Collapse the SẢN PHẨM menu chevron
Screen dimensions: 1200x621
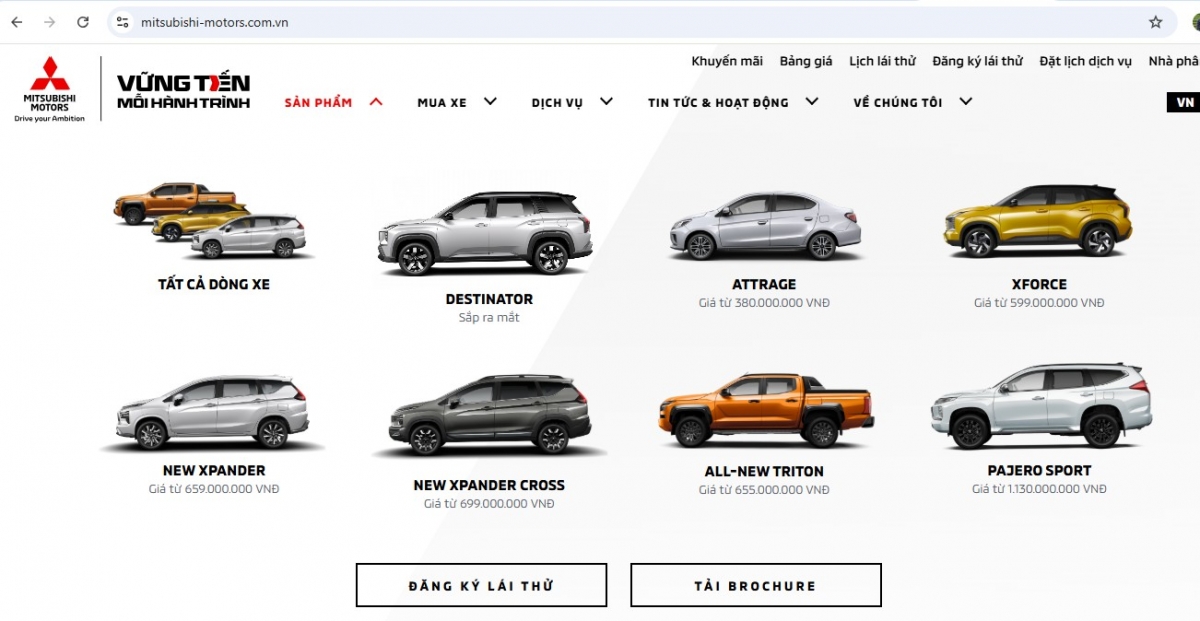376,101
